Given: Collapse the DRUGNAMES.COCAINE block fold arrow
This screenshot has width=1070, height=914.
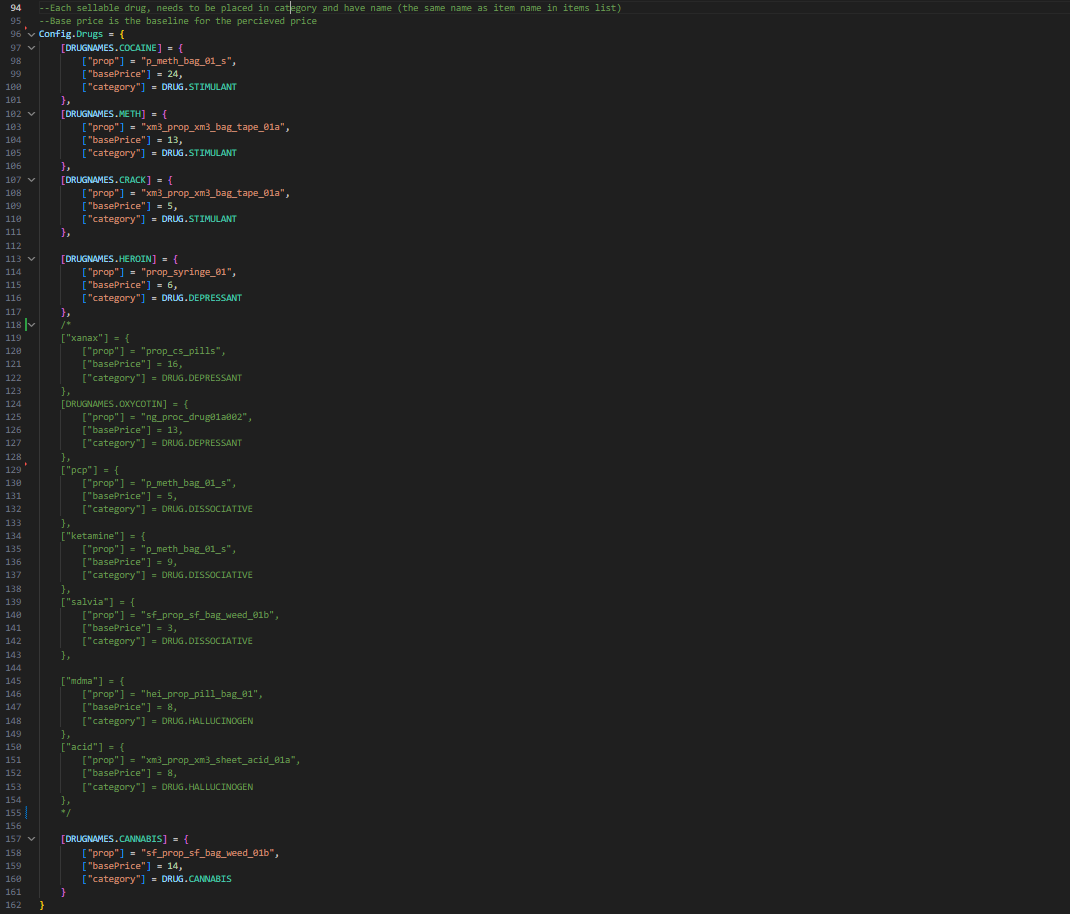Looking at the screenshot, I should 31,48.
